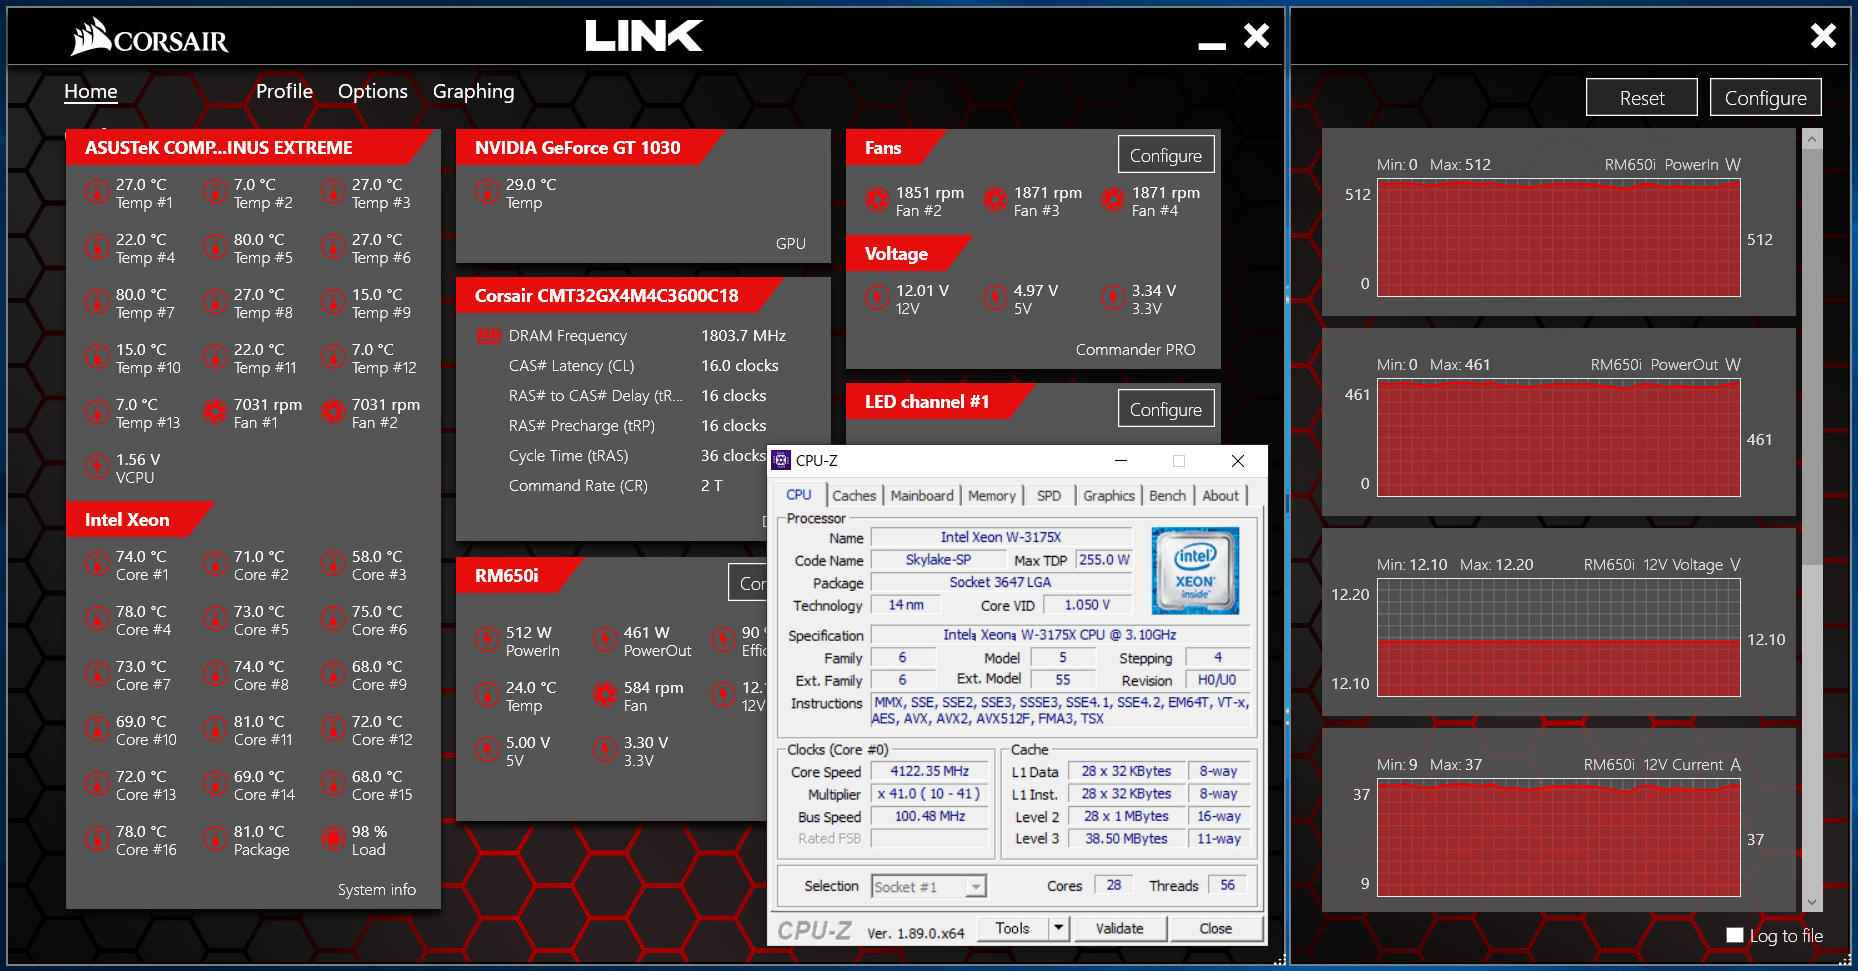Click the Validate button in CPU-Z
This screenshot has height=971, width=1858.
pyautogui.click(x=1120, y=928)
